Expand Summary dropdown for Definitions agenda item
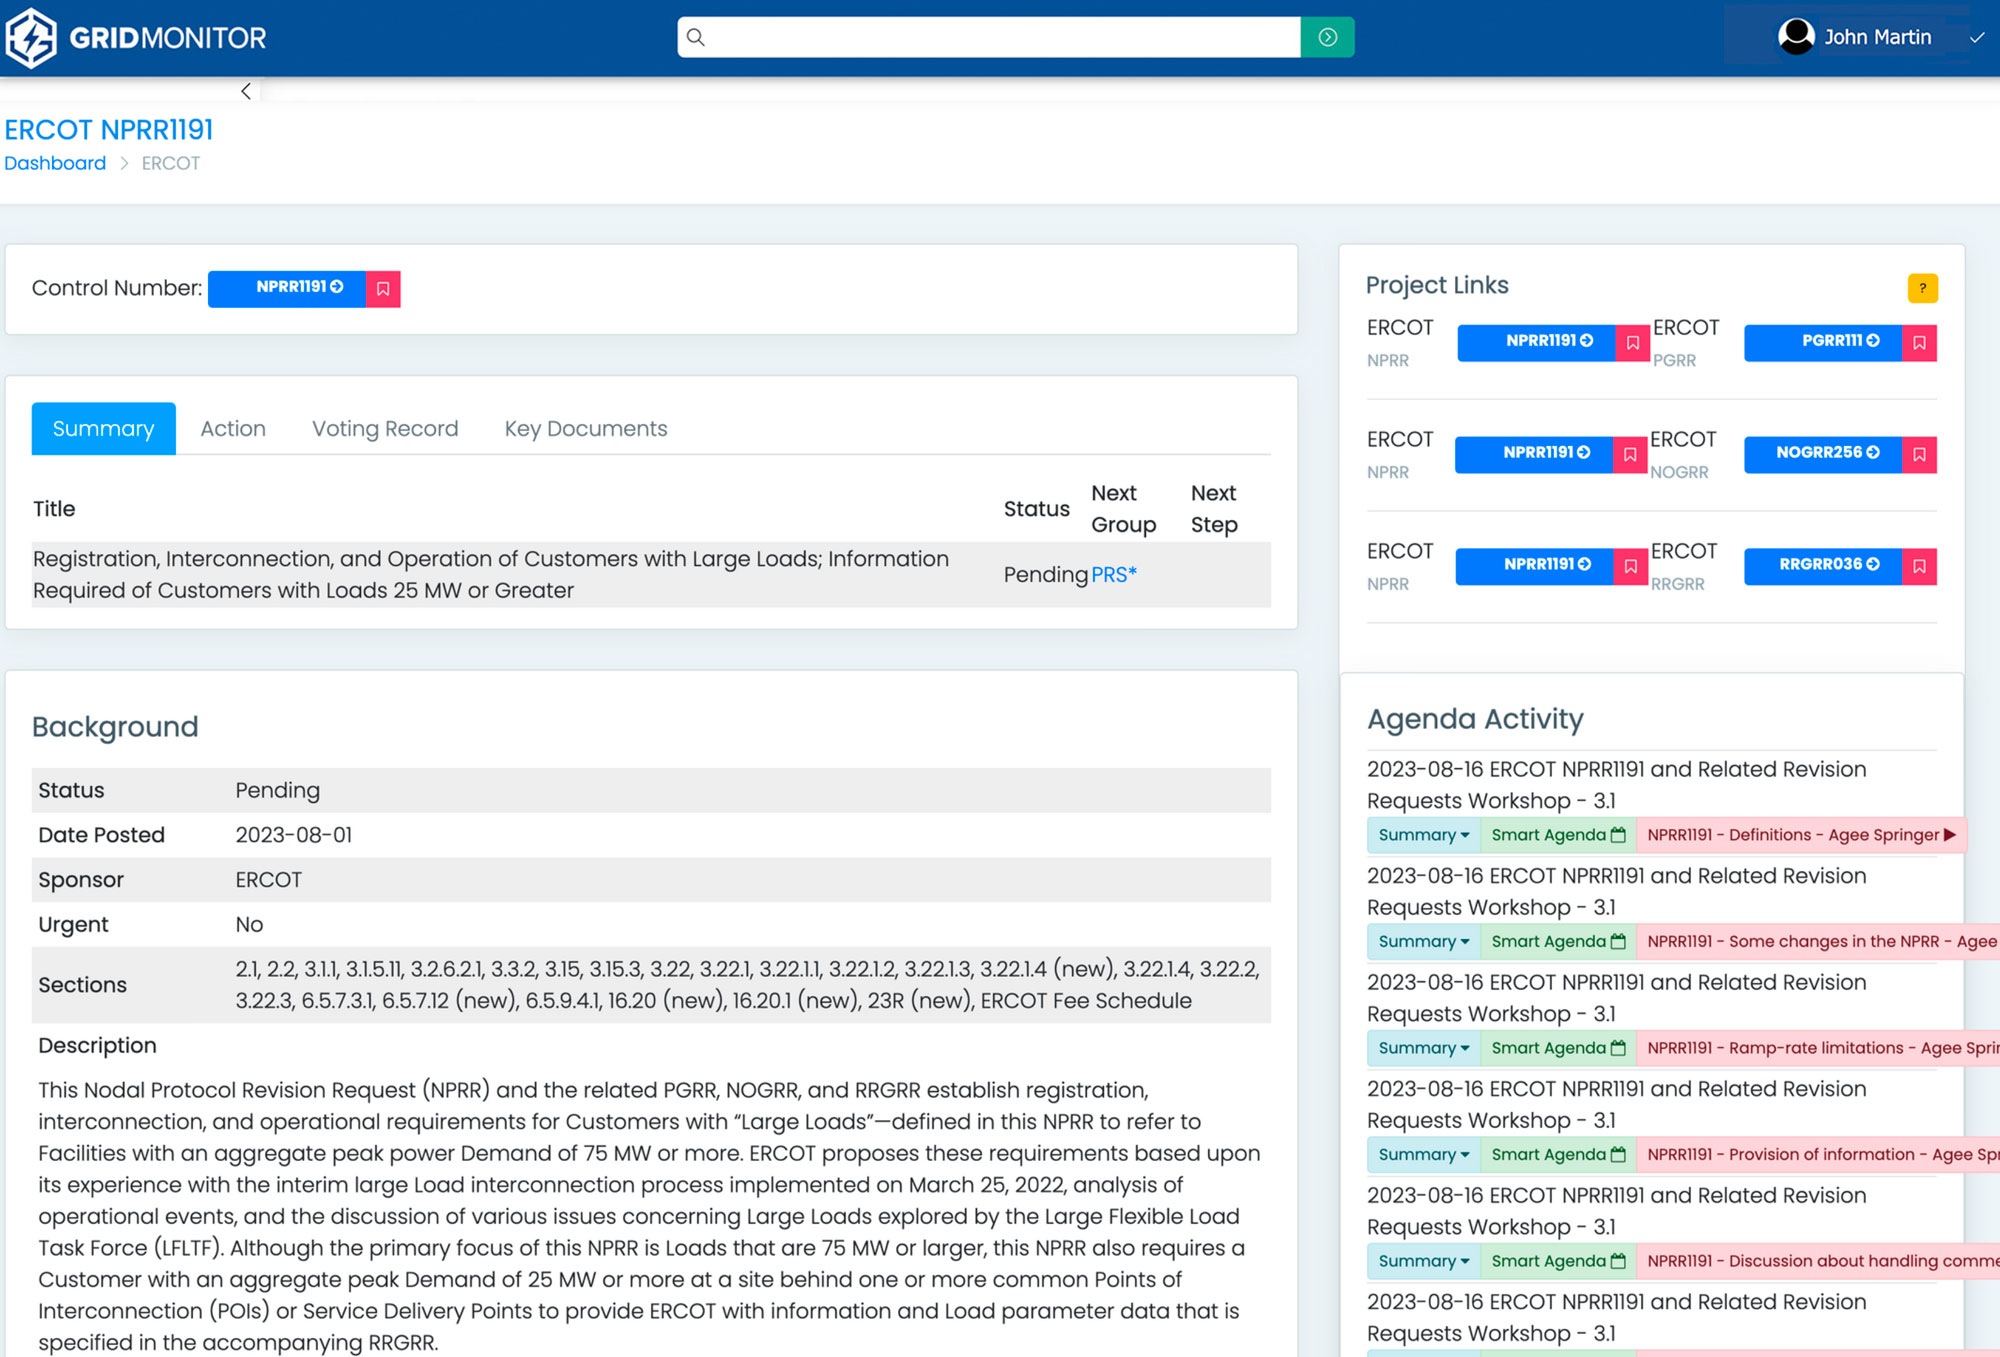 point(1424,835)
